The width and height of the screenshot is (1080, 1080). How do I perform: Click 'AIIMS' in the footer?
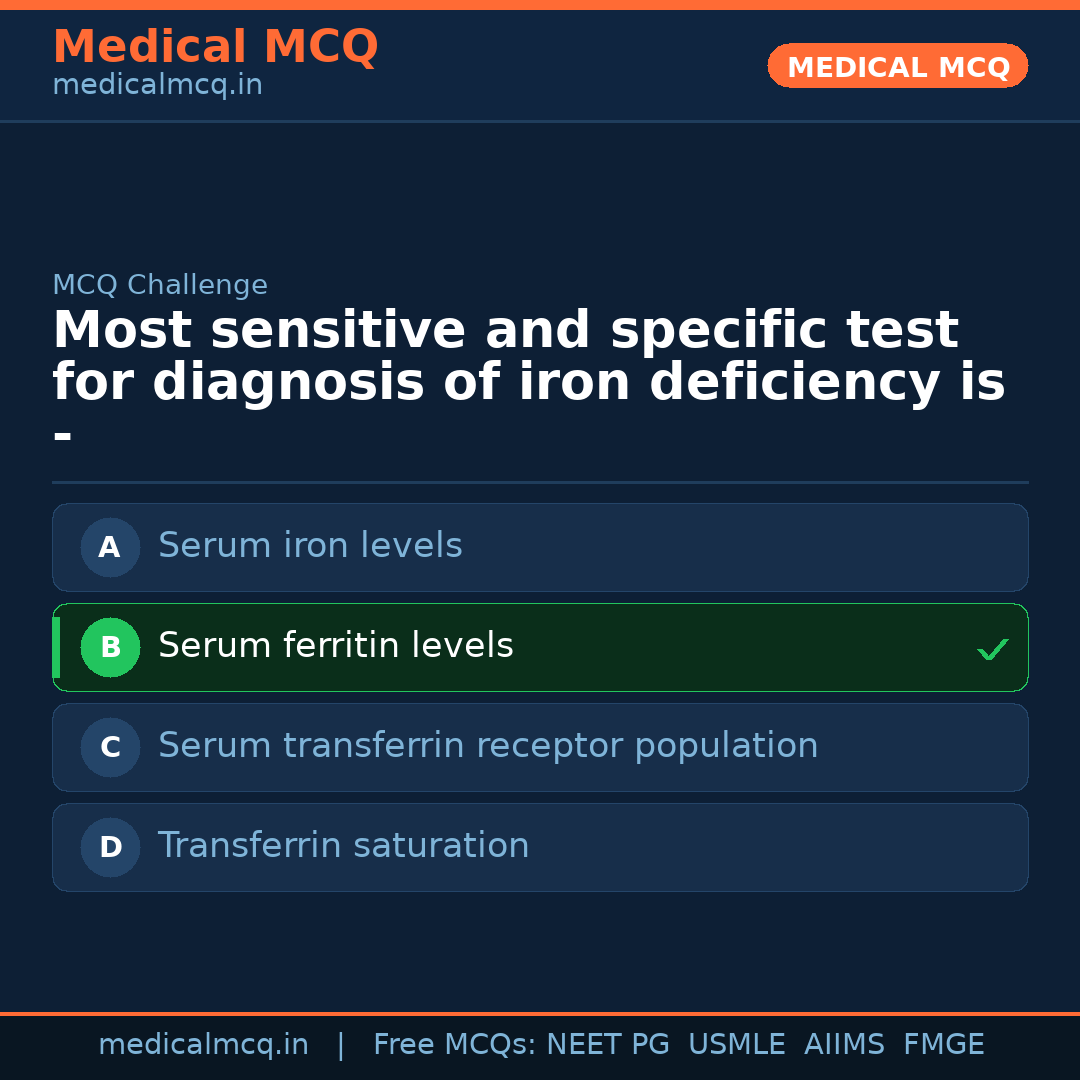coord(844,1045)
